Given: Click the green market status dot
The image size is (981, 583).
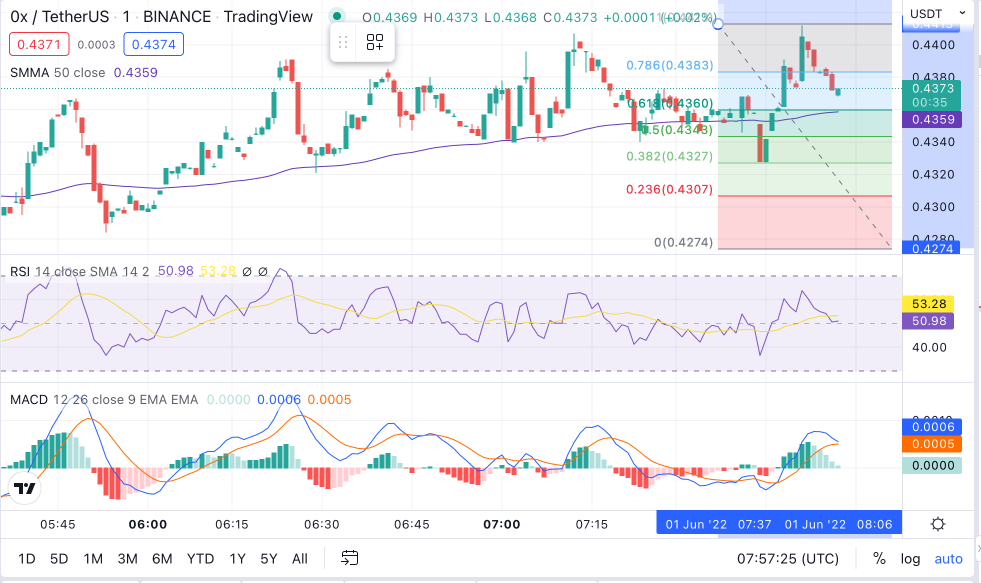Looking at the screenshot, I should tap(337, 16).
